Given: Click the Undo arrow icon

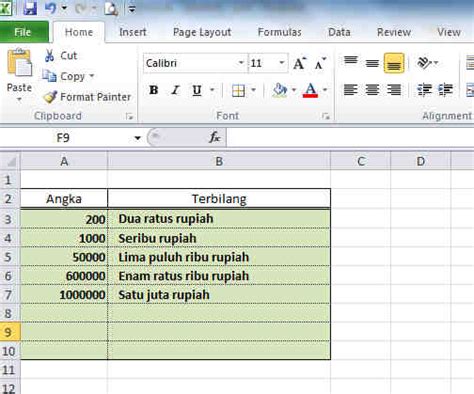Looking at the screenshot, I should [51, 8].
